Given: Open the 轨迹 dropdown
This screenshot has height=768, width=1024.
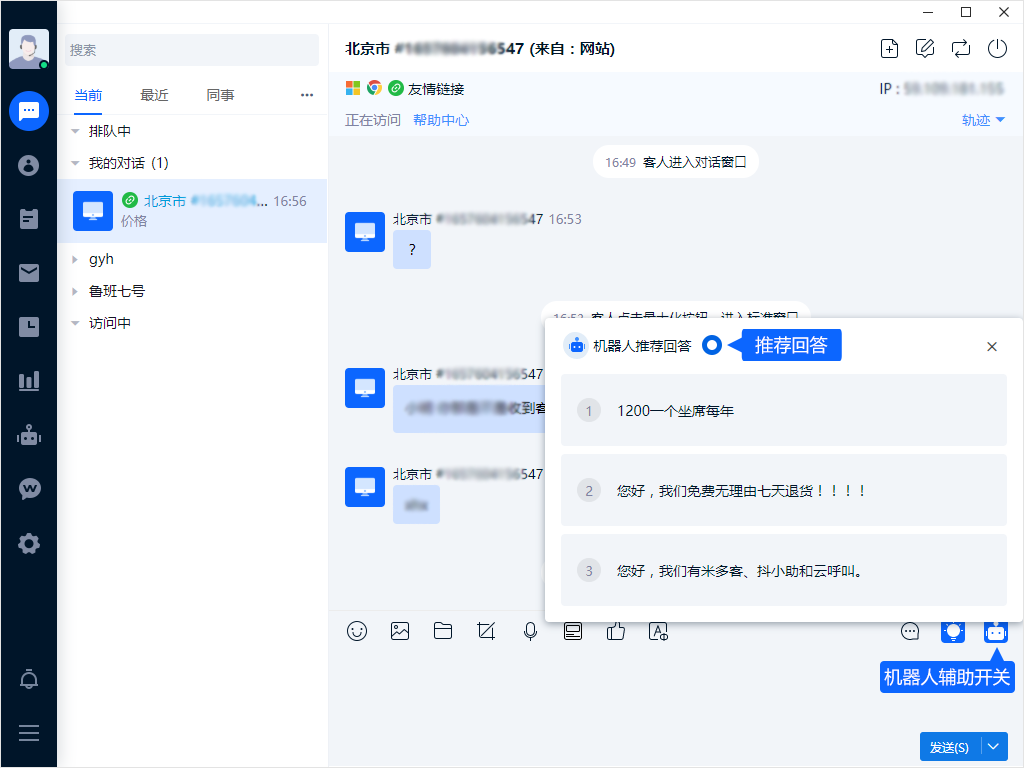Looking at the screenshot, I should [983, 120].
